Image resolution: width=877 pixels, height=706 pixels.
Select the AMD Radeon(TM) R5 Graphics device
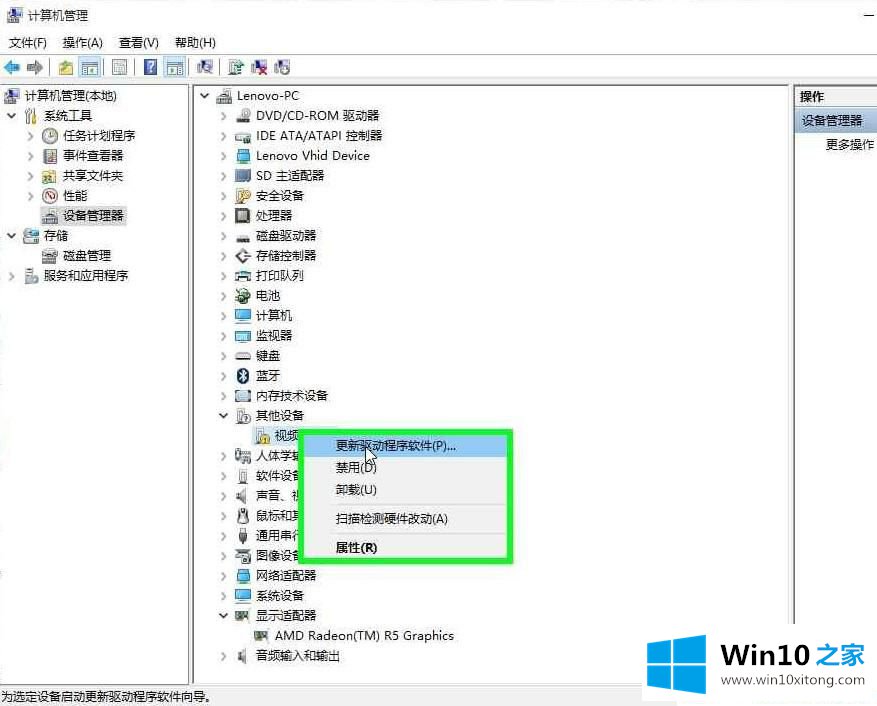click(363, 635)
